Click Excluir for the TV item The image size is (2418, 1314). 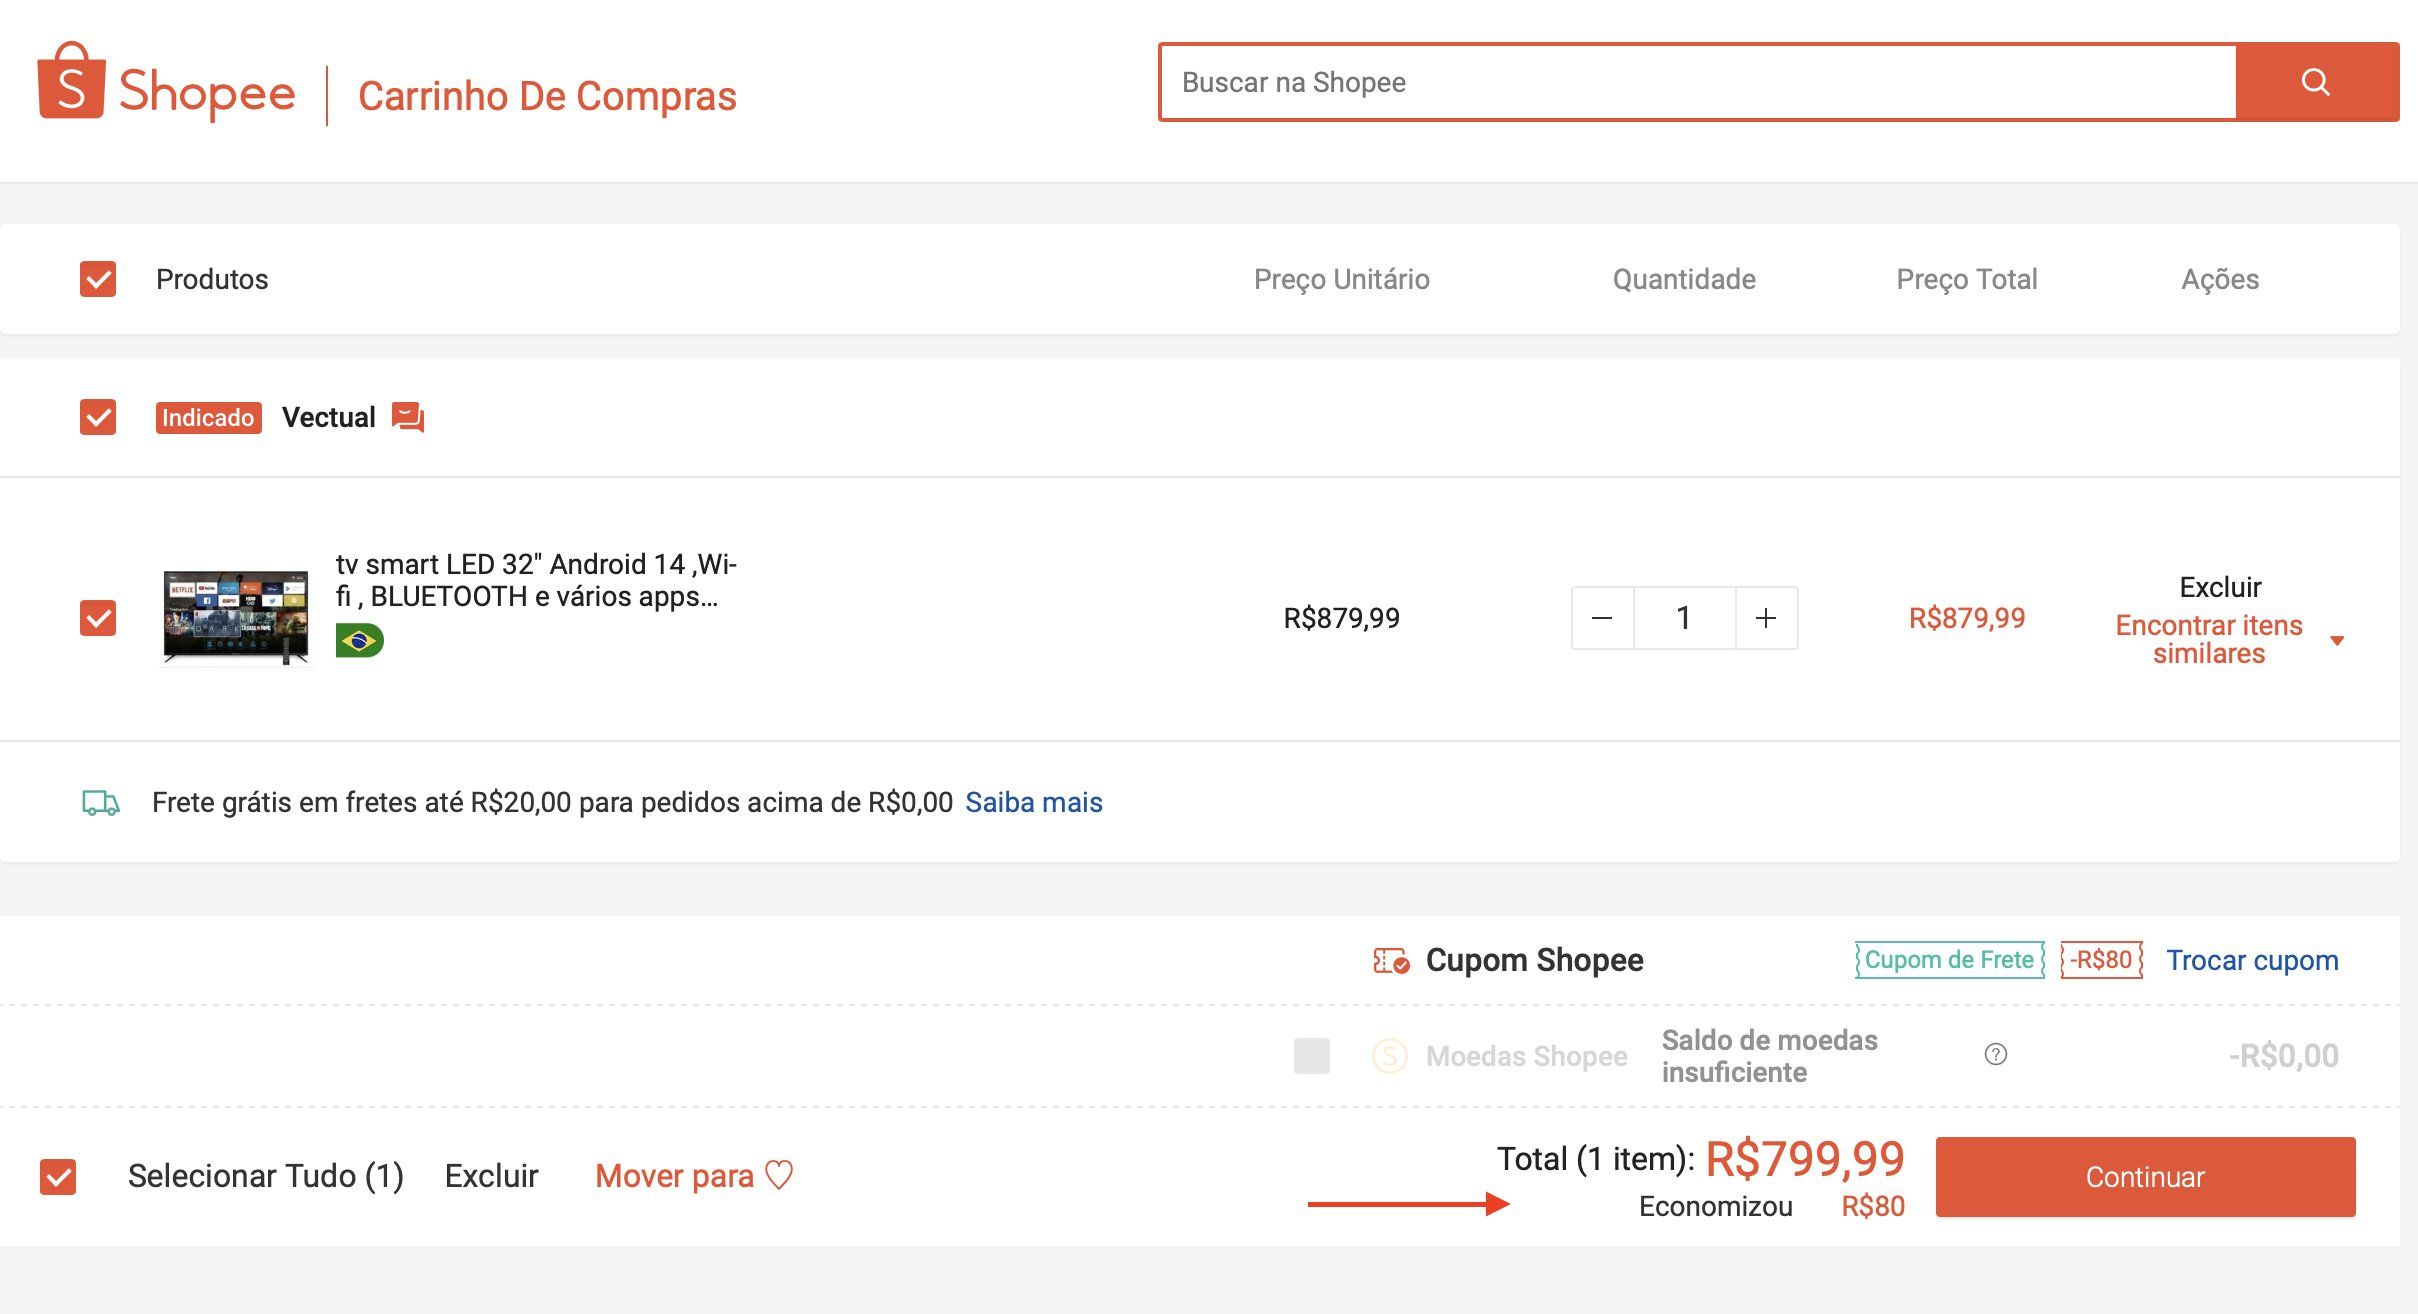coord(2220,587)
